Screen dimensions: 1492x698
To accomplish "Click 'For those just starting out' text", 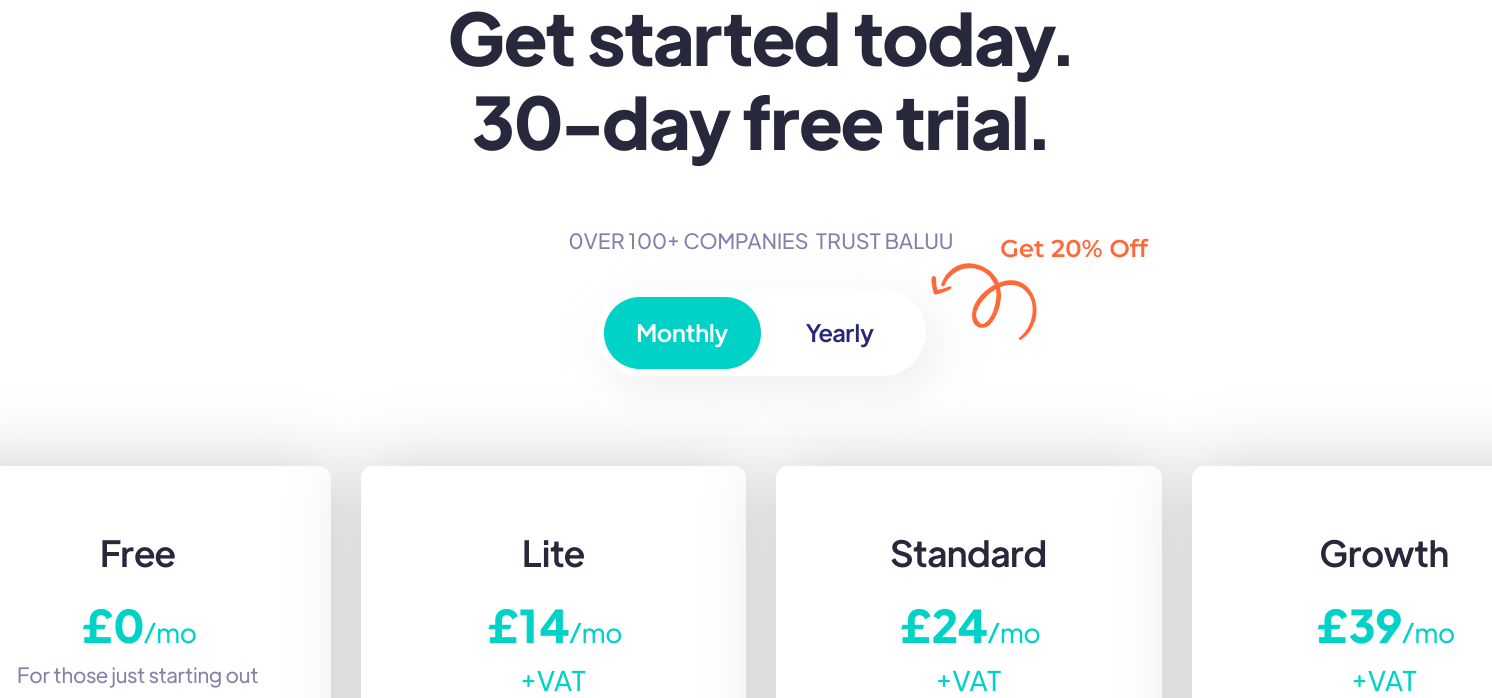I will (138, 676).
